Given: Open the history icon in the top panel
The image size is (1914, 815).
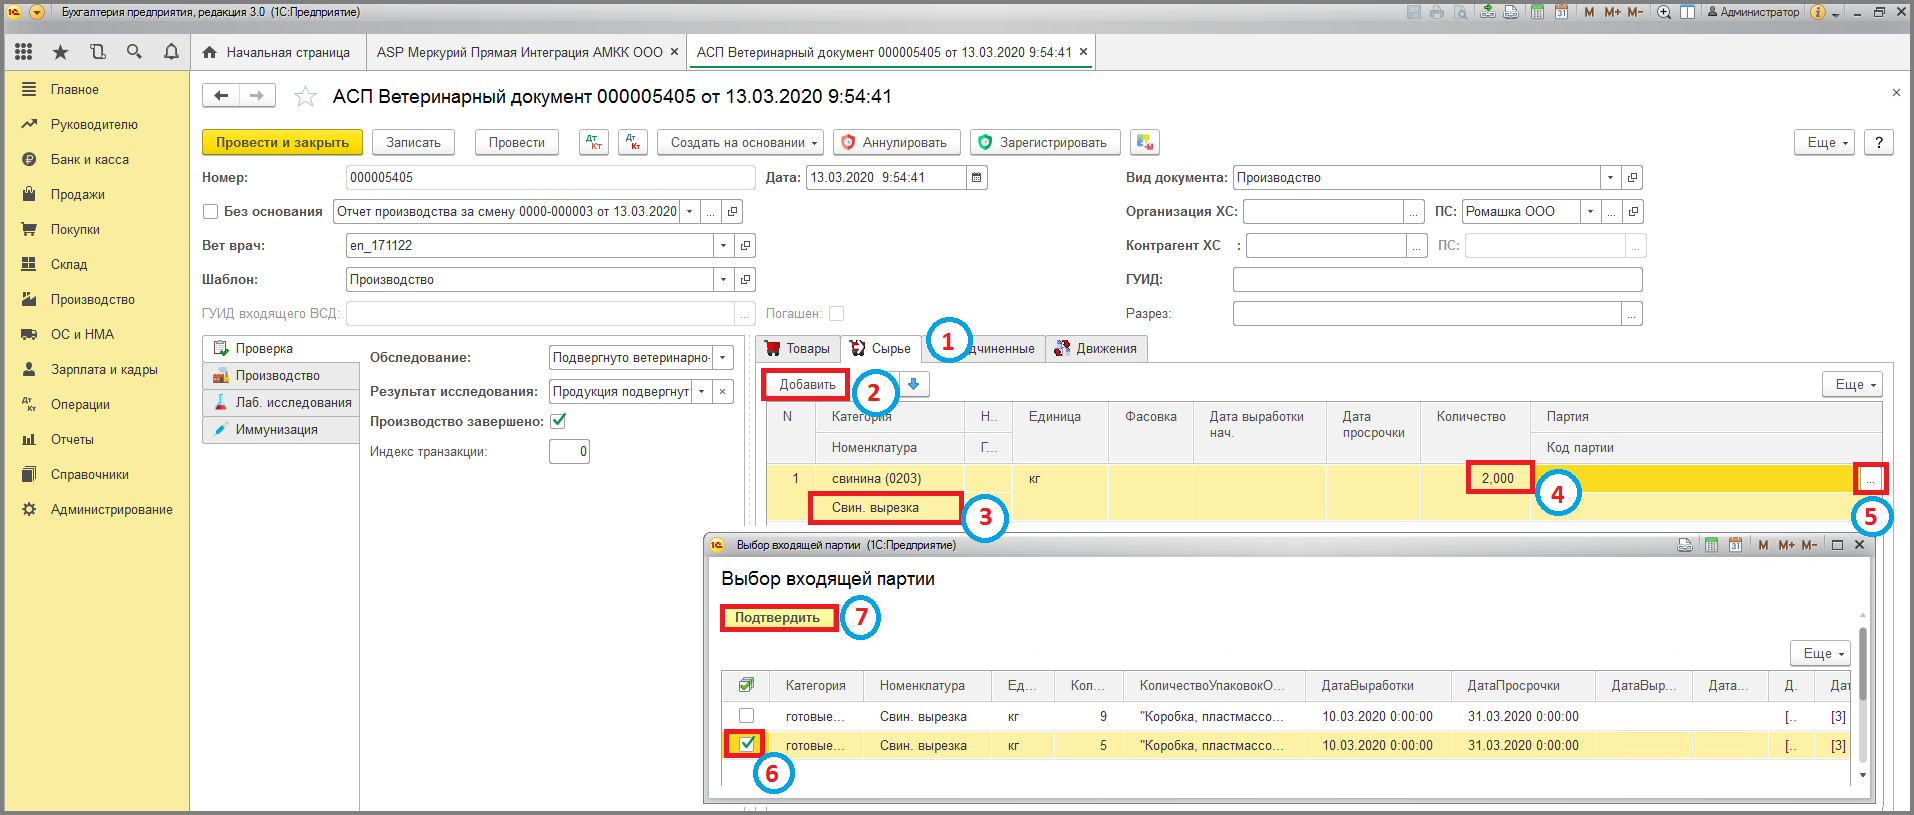Looking at the screenshot, I should 97,52.
